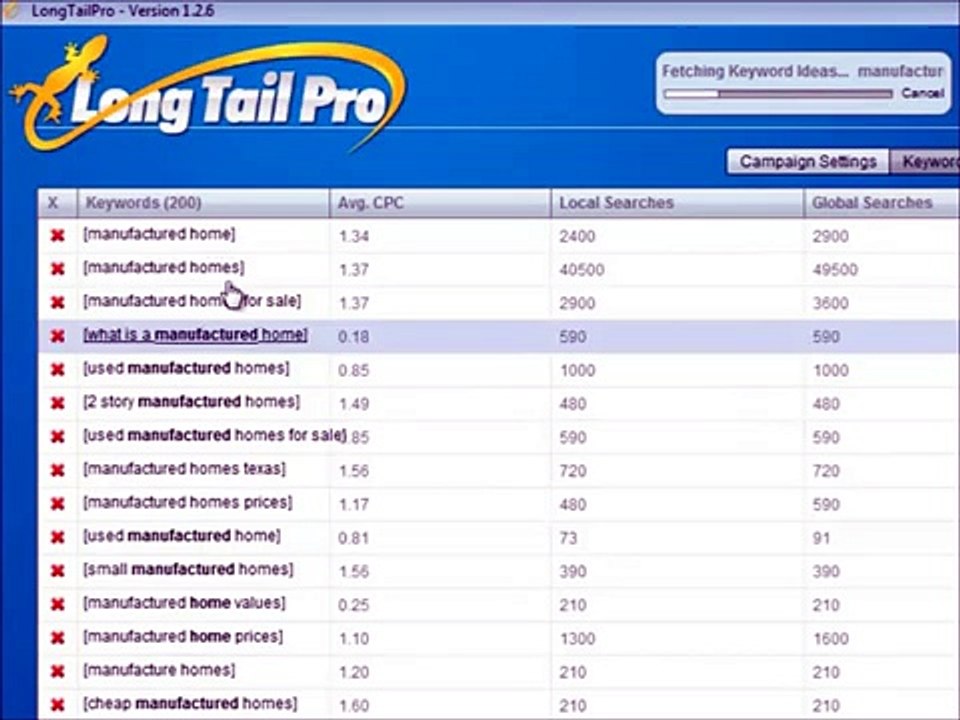Screen dimensions: 960x720
Task: Click global searches value 91
Action: [x=822, y=538]
